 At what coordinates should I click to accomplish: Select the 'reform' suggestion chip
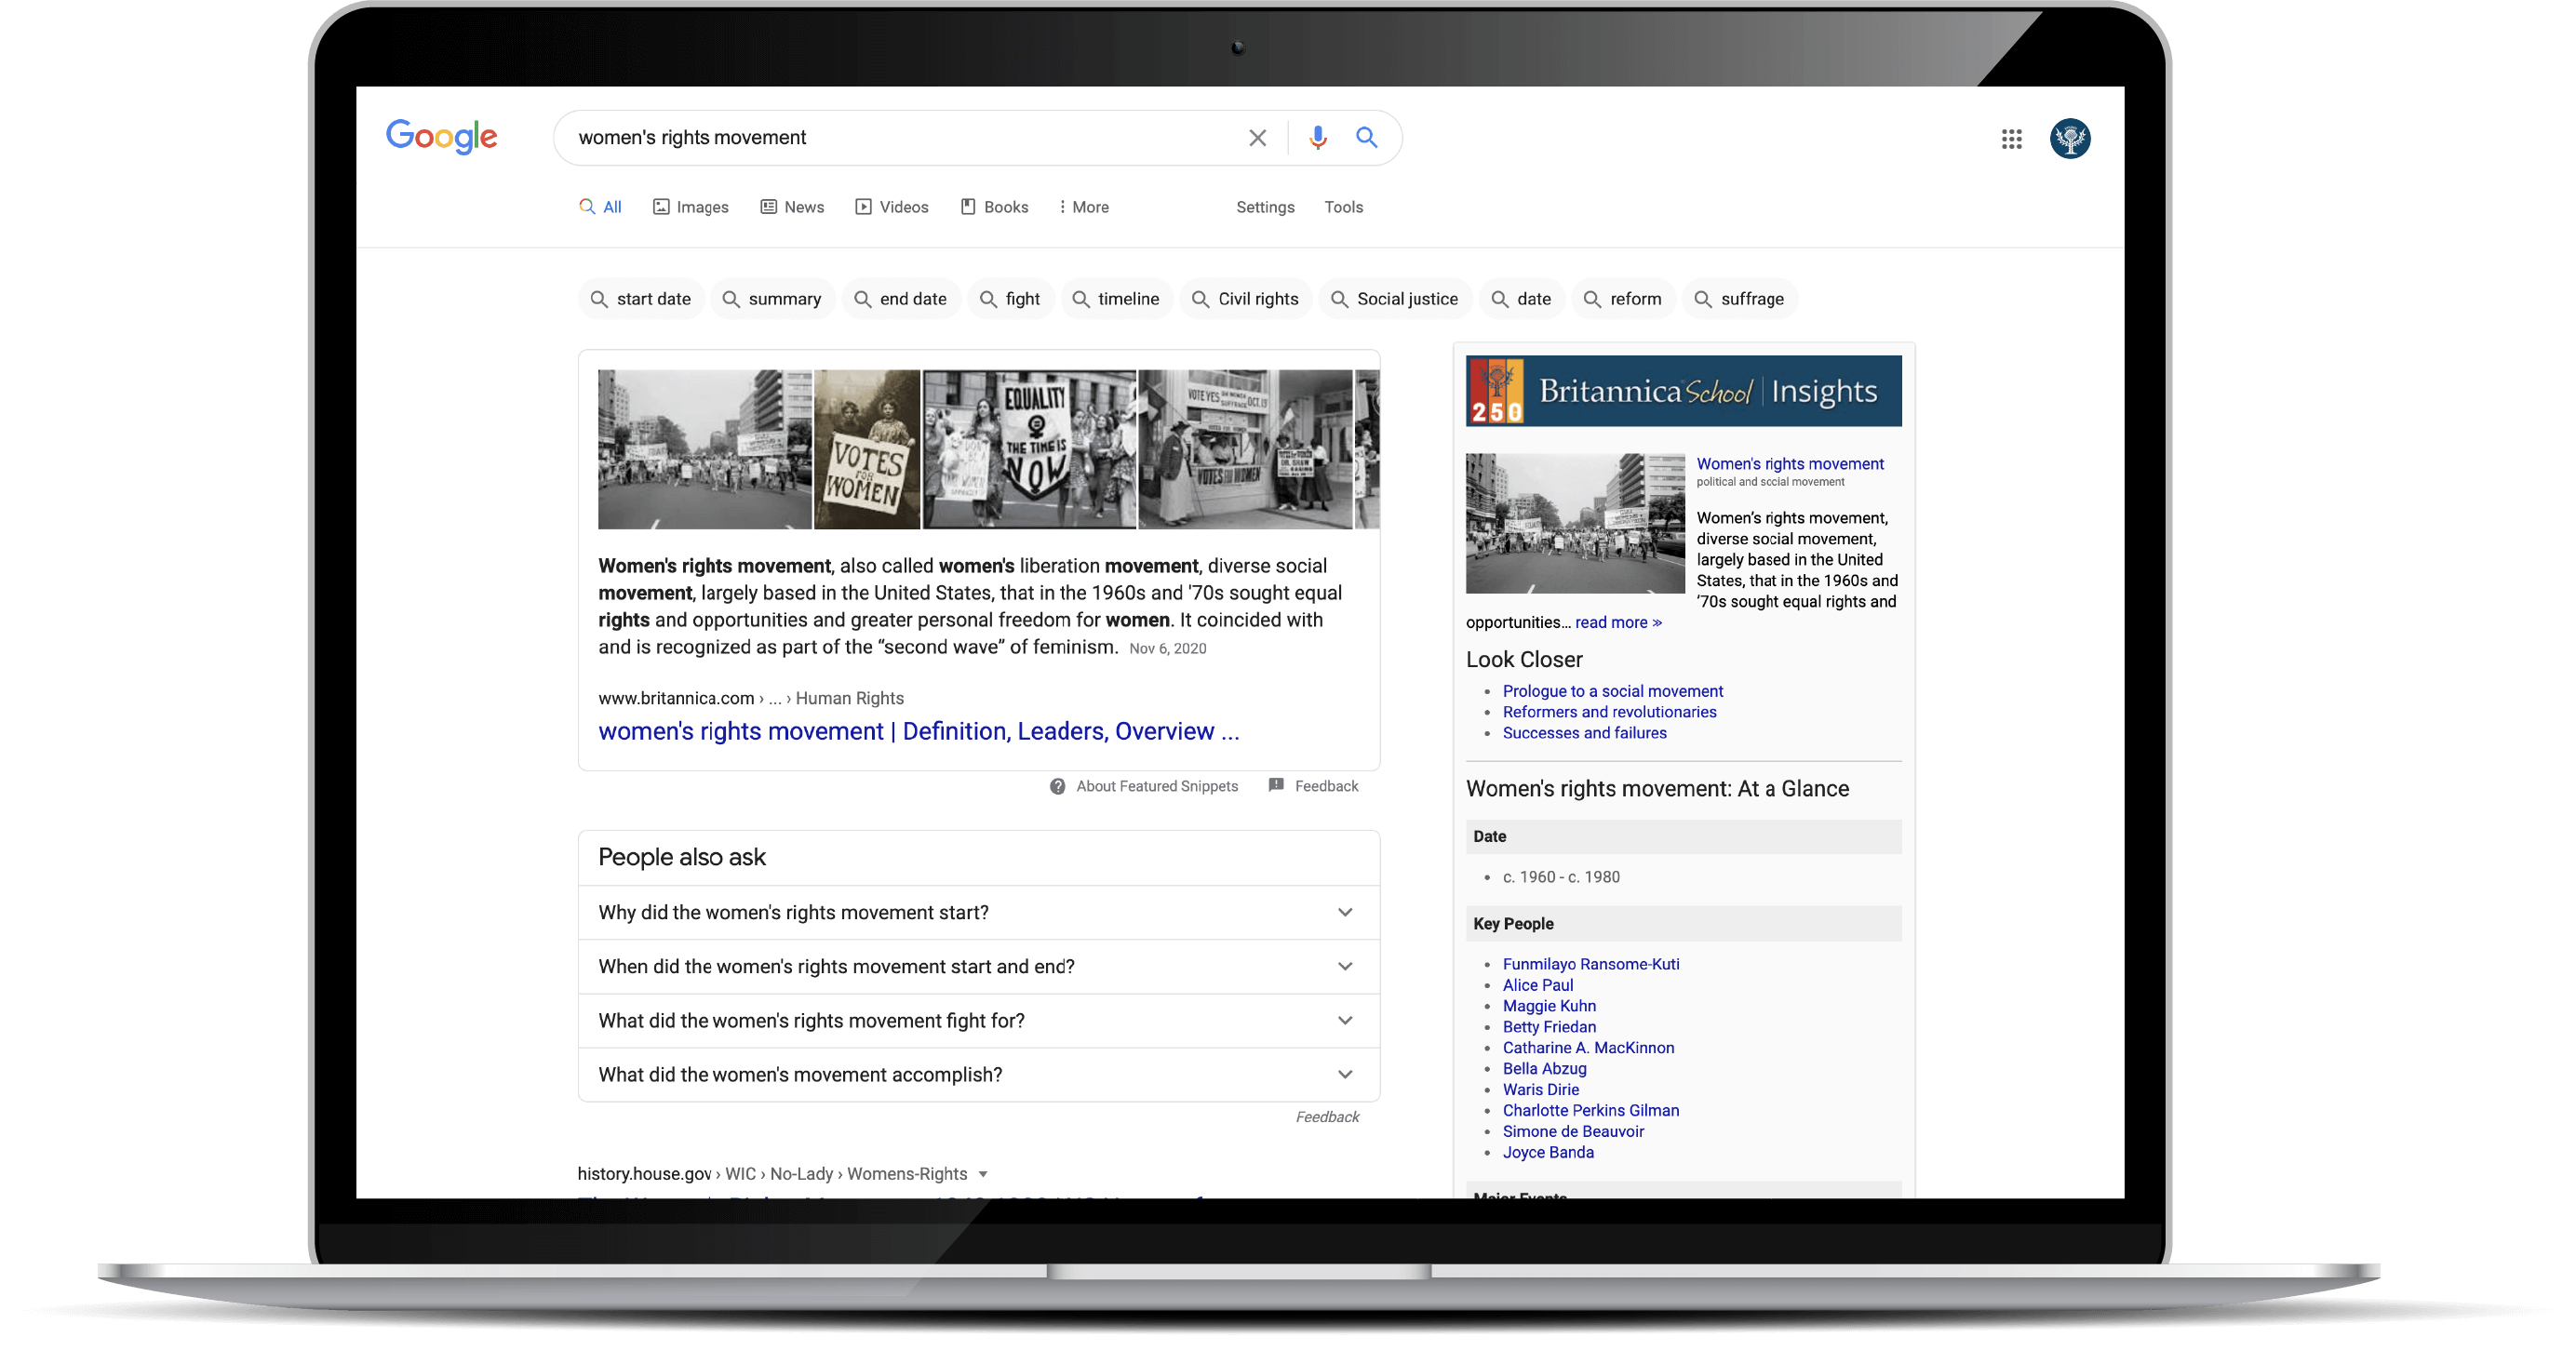[1624, 299]
